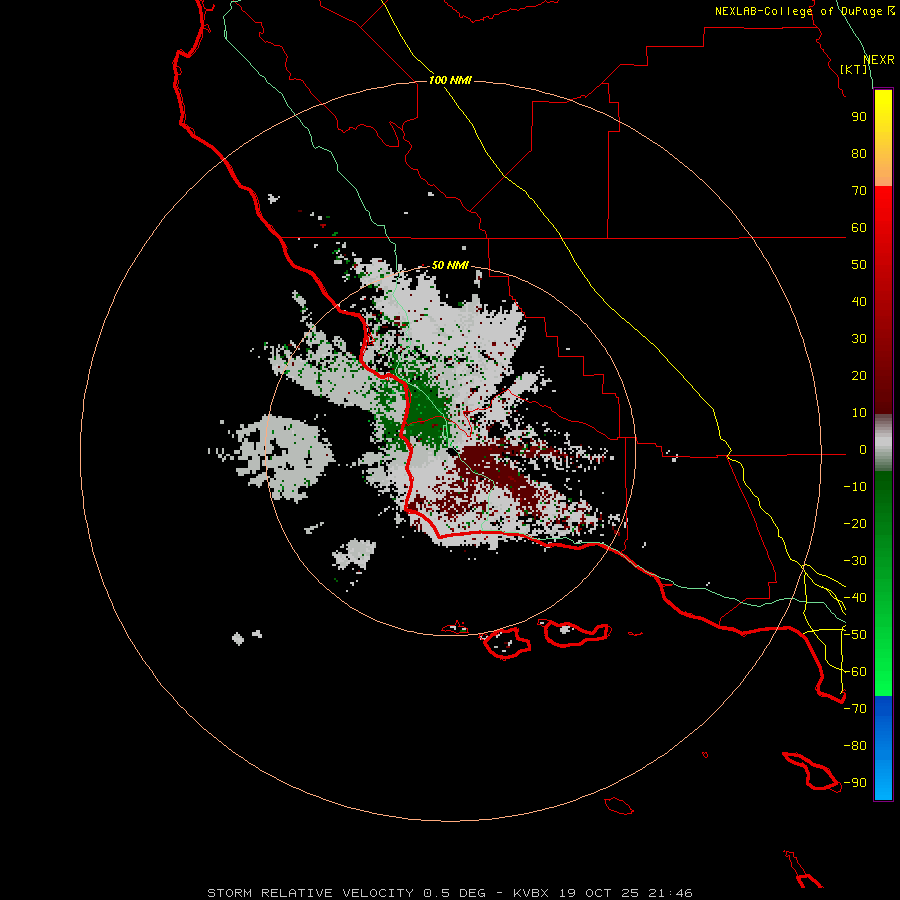Pick the yellow top segment of color bar
This screenshot has width=900, height=900.
click(883, 138)
